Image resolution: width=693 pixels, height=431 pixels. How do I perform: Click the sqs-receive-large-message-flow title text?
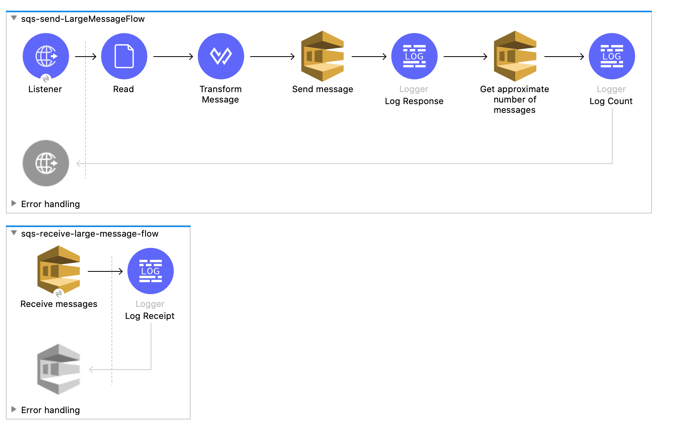tap(90, 234)
